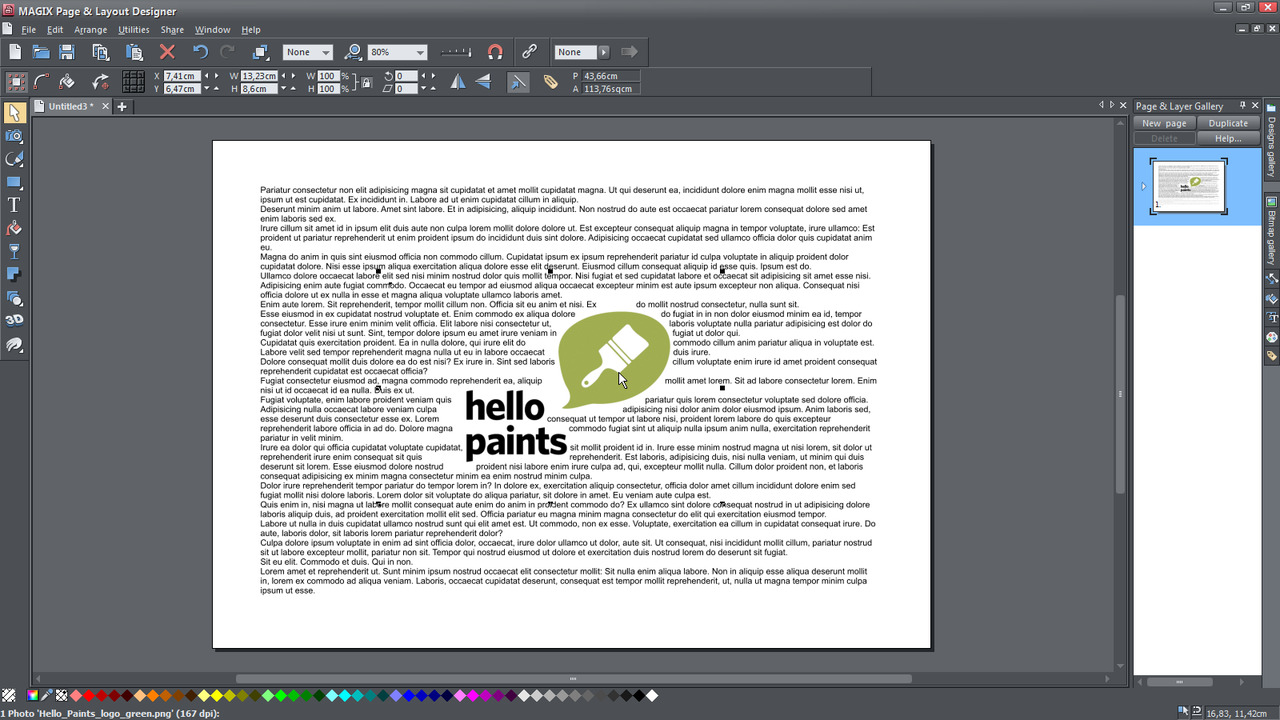Toggle scale line widths arrow button
This screenshot has width=1280, height=720.
click(518, 82)
